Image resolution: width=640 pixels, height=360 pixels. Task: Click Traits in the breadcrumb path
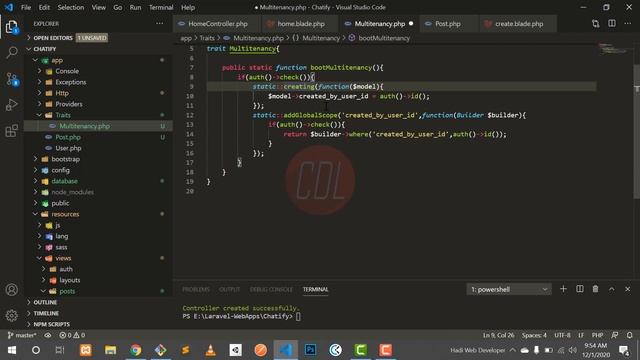[x=207, y=38]
